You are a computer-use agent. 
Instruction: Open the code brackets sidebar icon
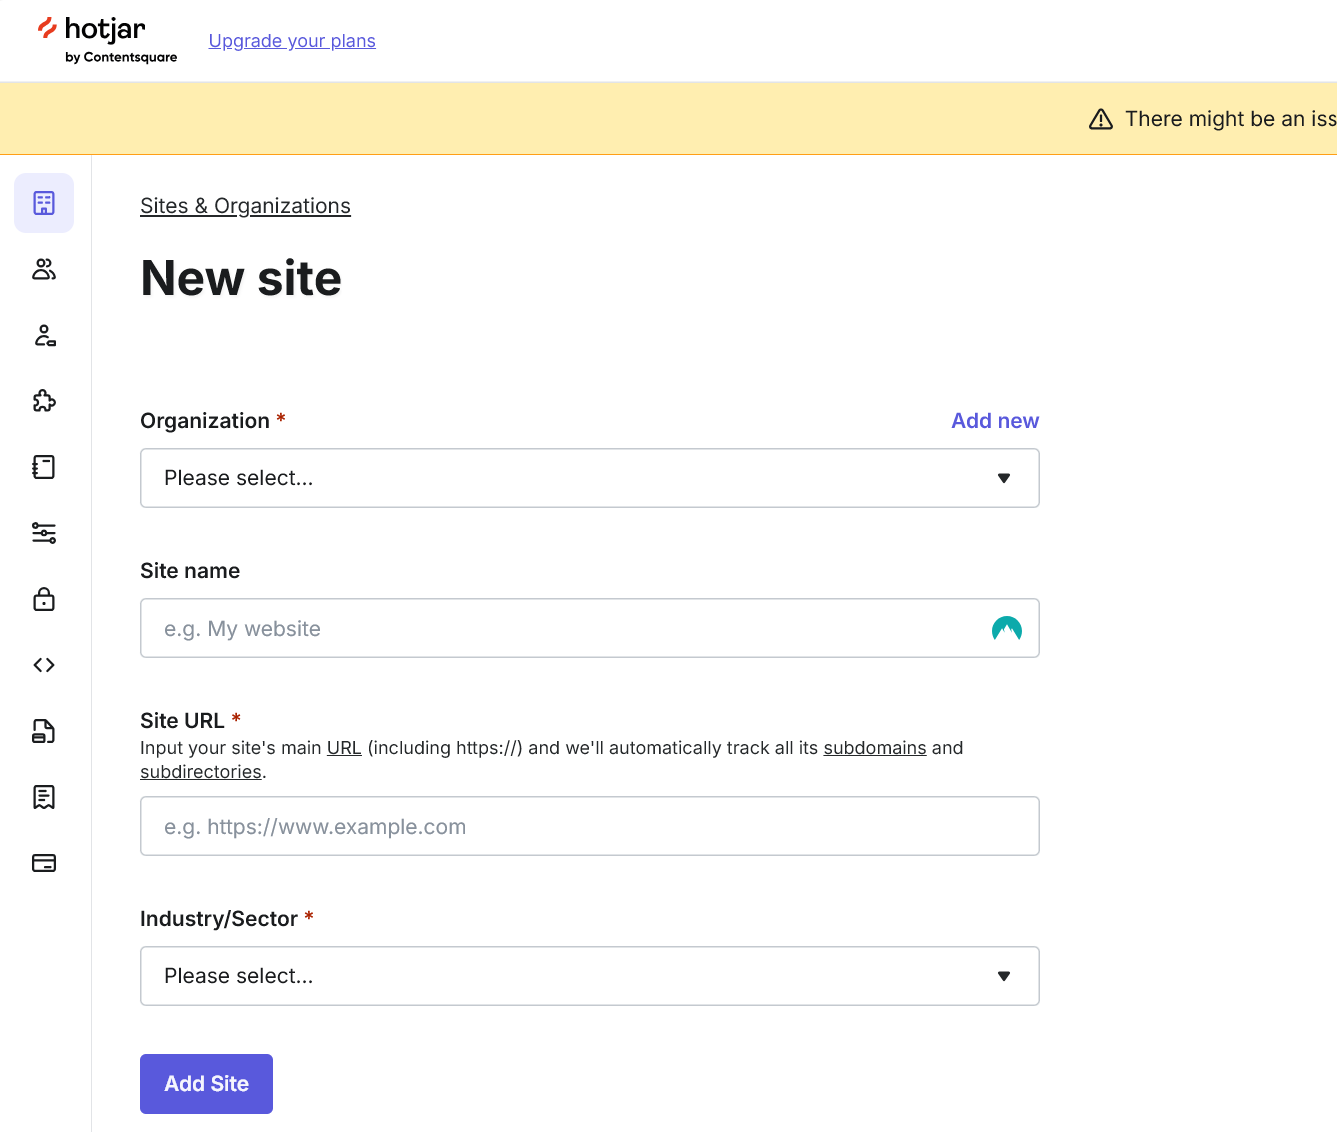44,665
